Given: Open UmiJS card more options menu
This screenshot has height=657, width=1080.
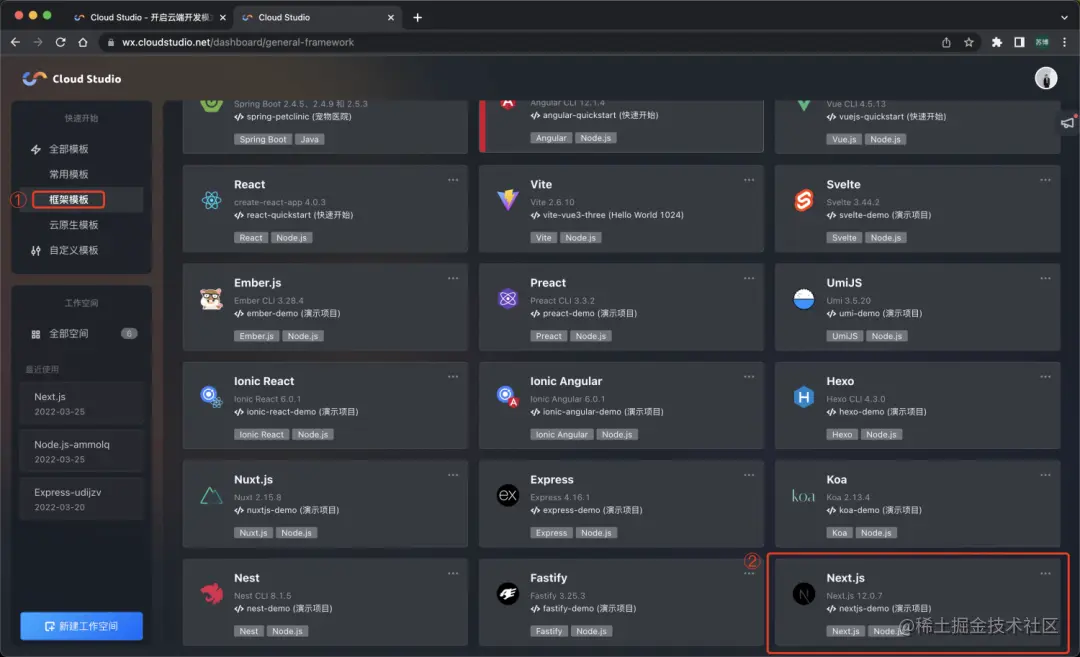Looking at the screenshot, I should pos(1045,278).
